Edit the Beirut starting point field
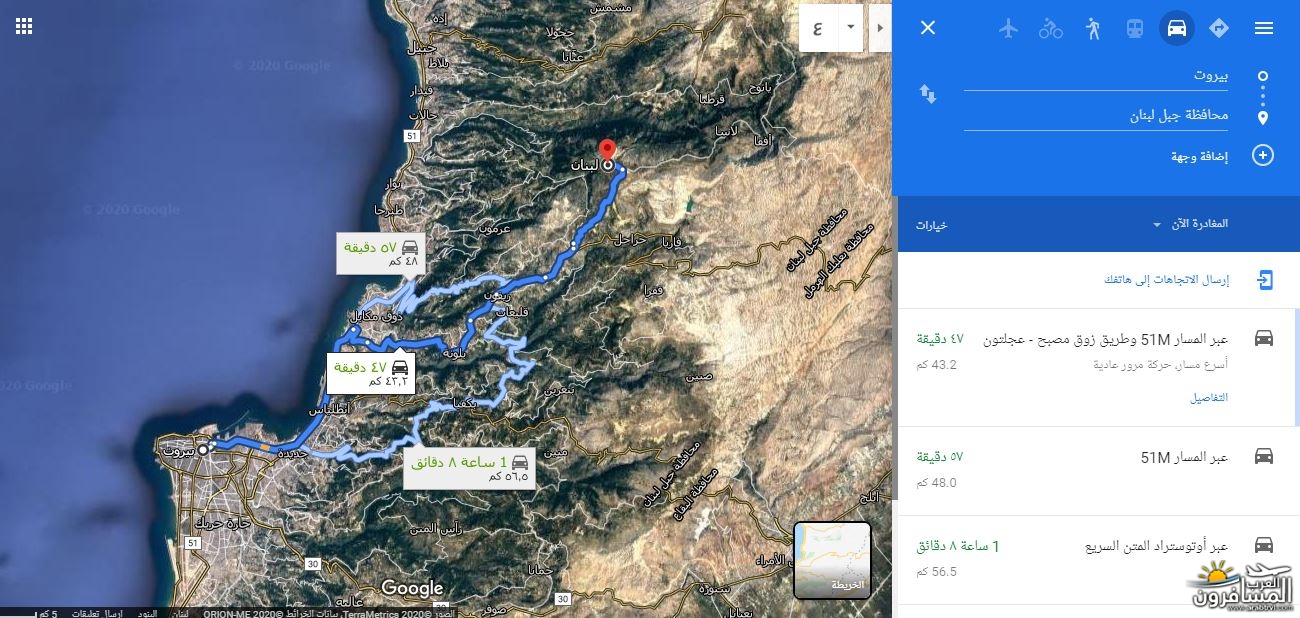The width and height of the screenshot is (1300, 618). [1096, 76]
